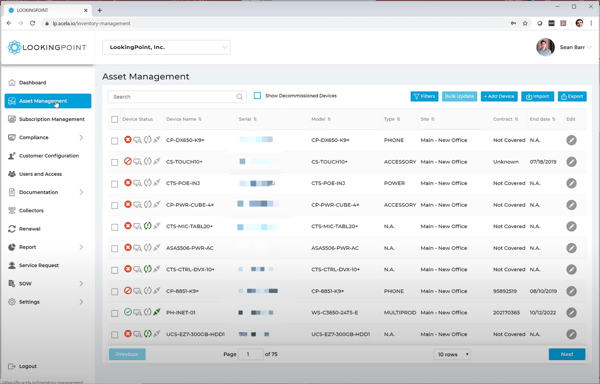The height and width of the screenshot is (384, 600).
Task: Click the page number input box
Action: coord(250,354)
